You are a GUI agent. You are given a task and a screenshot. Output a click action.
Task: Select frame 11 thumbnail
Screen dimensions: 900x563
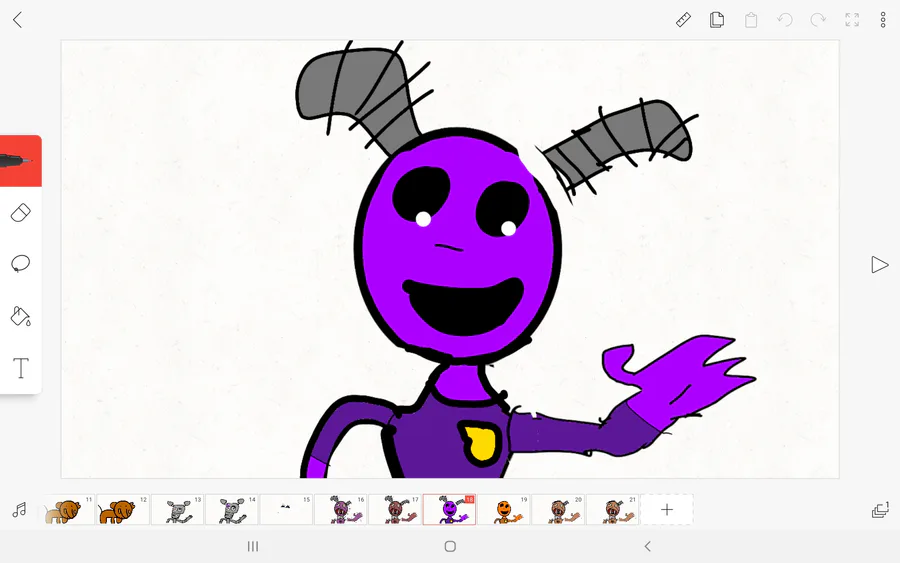pyautogui.click(x=69, y=510)
